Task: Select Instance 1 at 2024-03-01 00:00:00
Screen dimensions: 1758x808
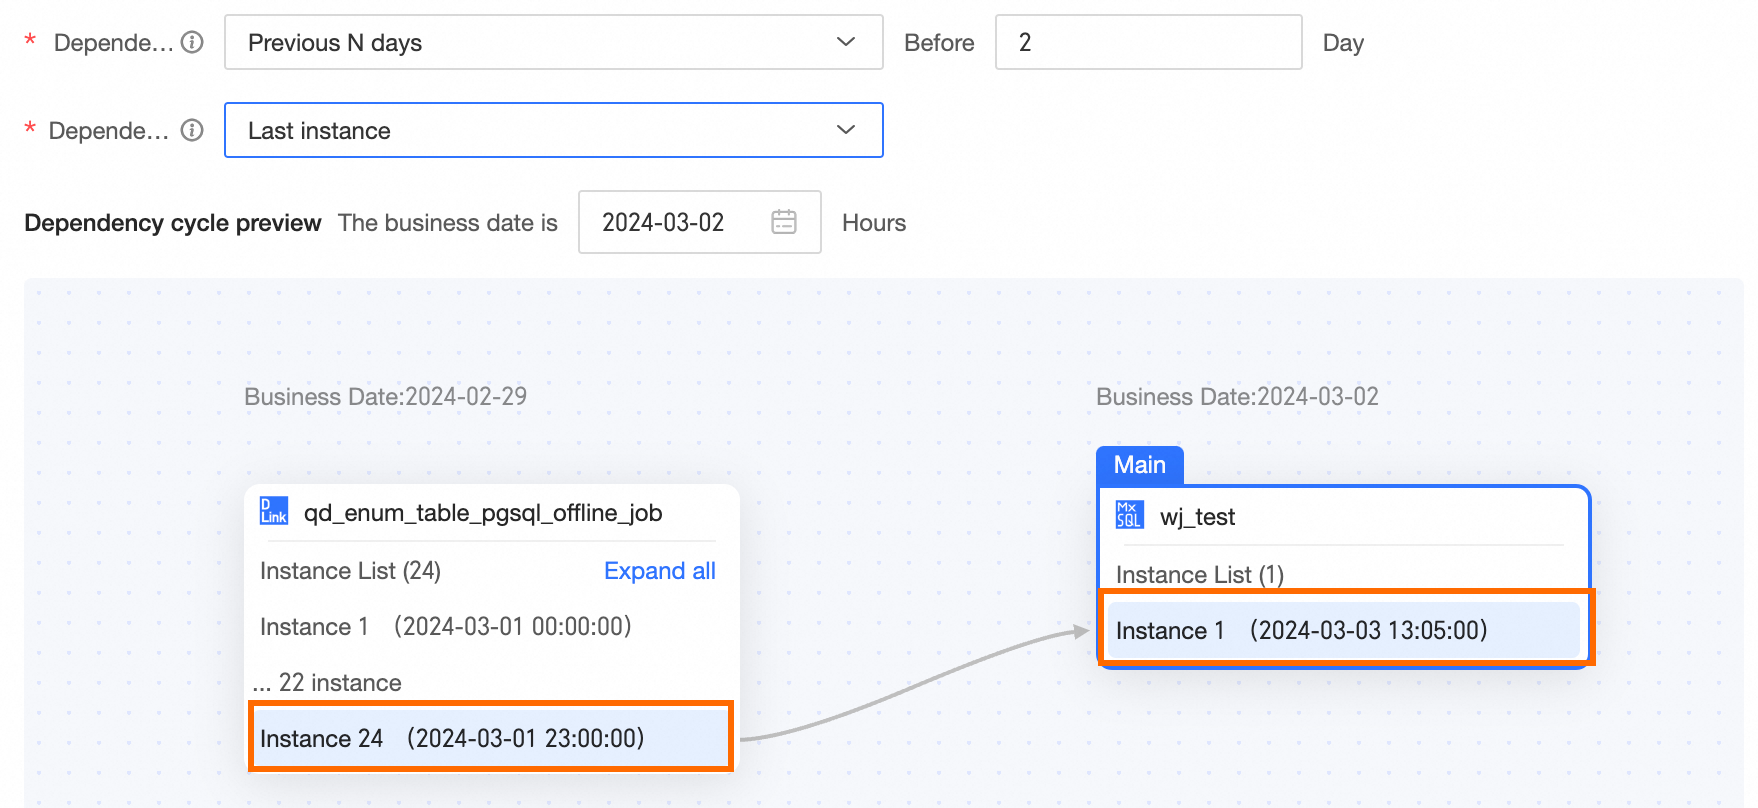Action: 446,627
